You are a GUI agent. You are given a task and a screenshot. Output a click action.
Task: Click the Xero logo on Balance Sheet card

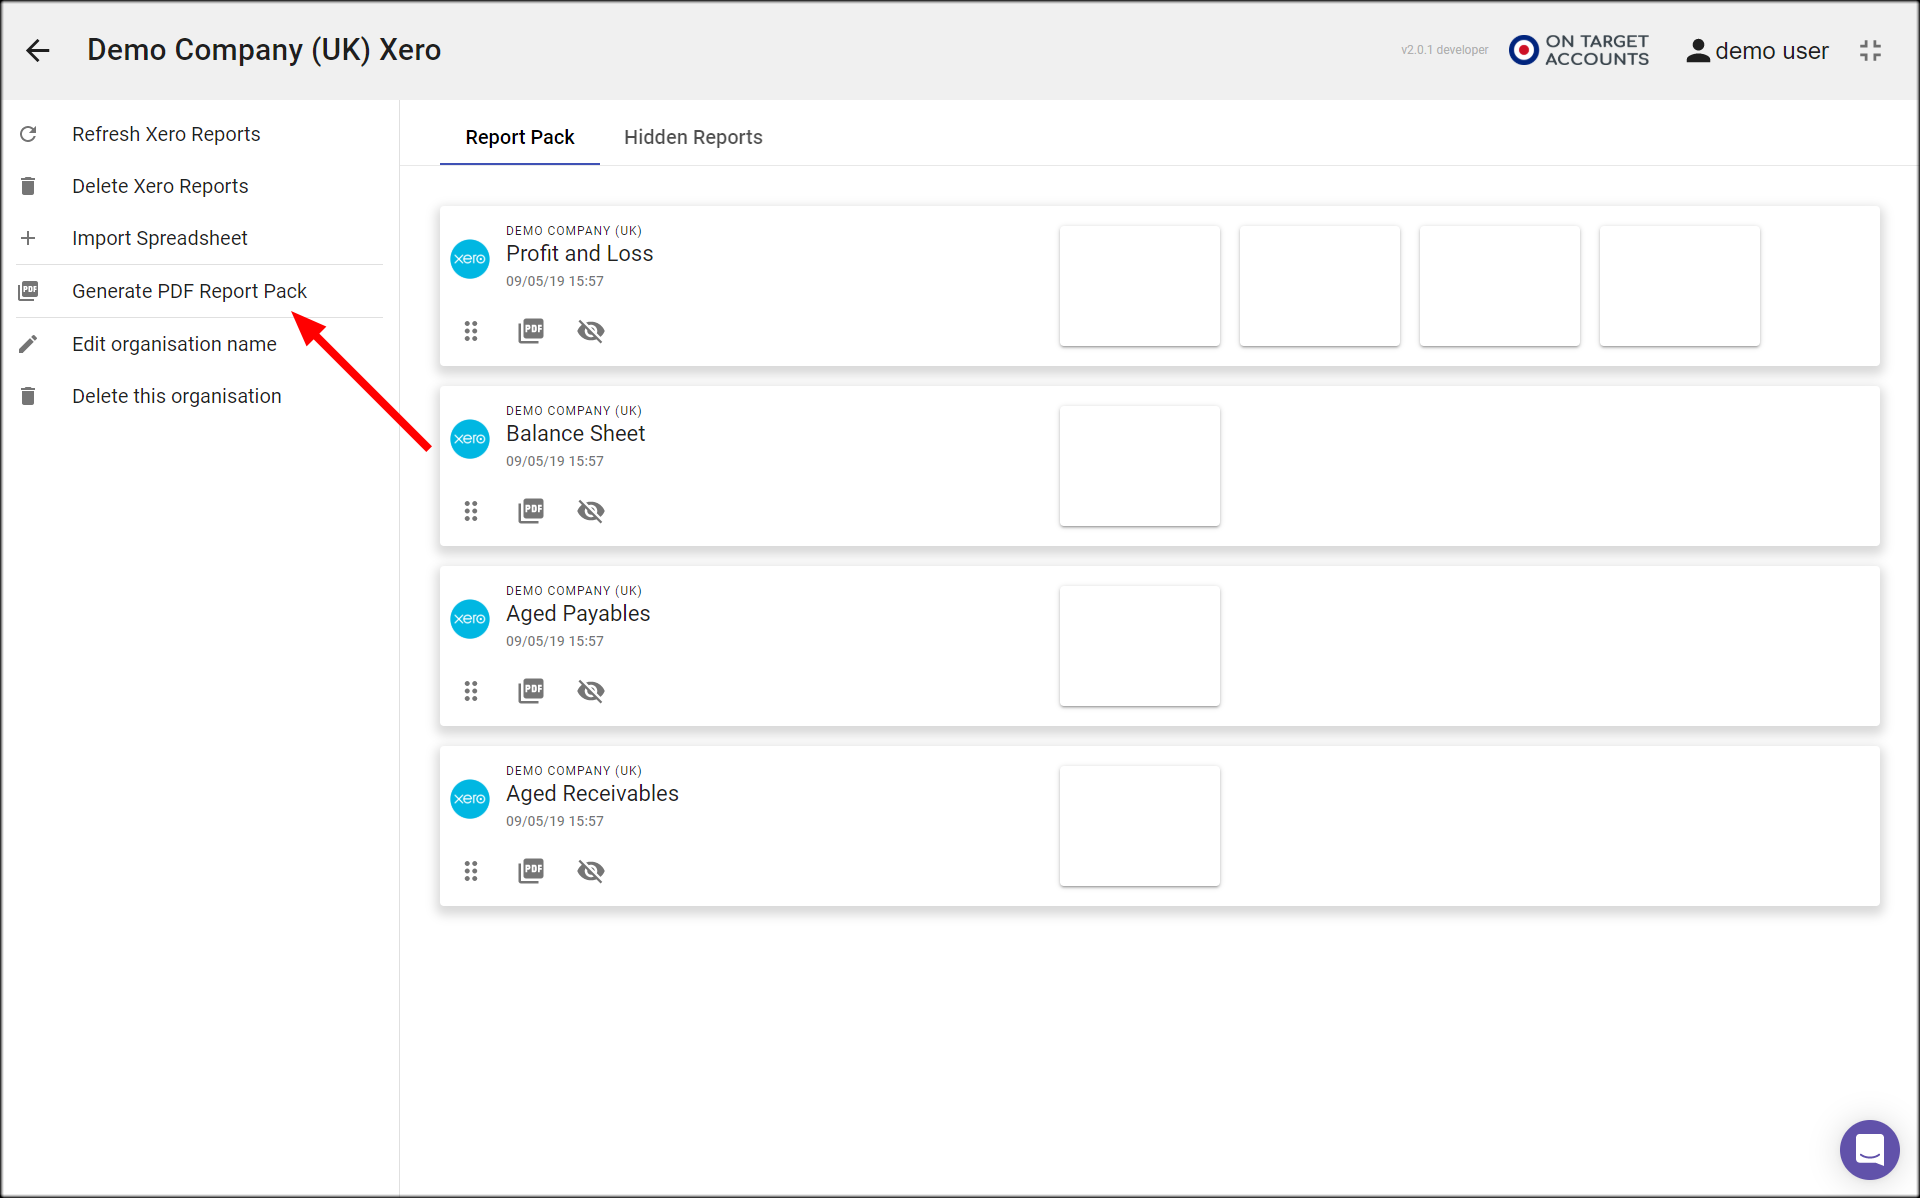(x=470, y=439)
